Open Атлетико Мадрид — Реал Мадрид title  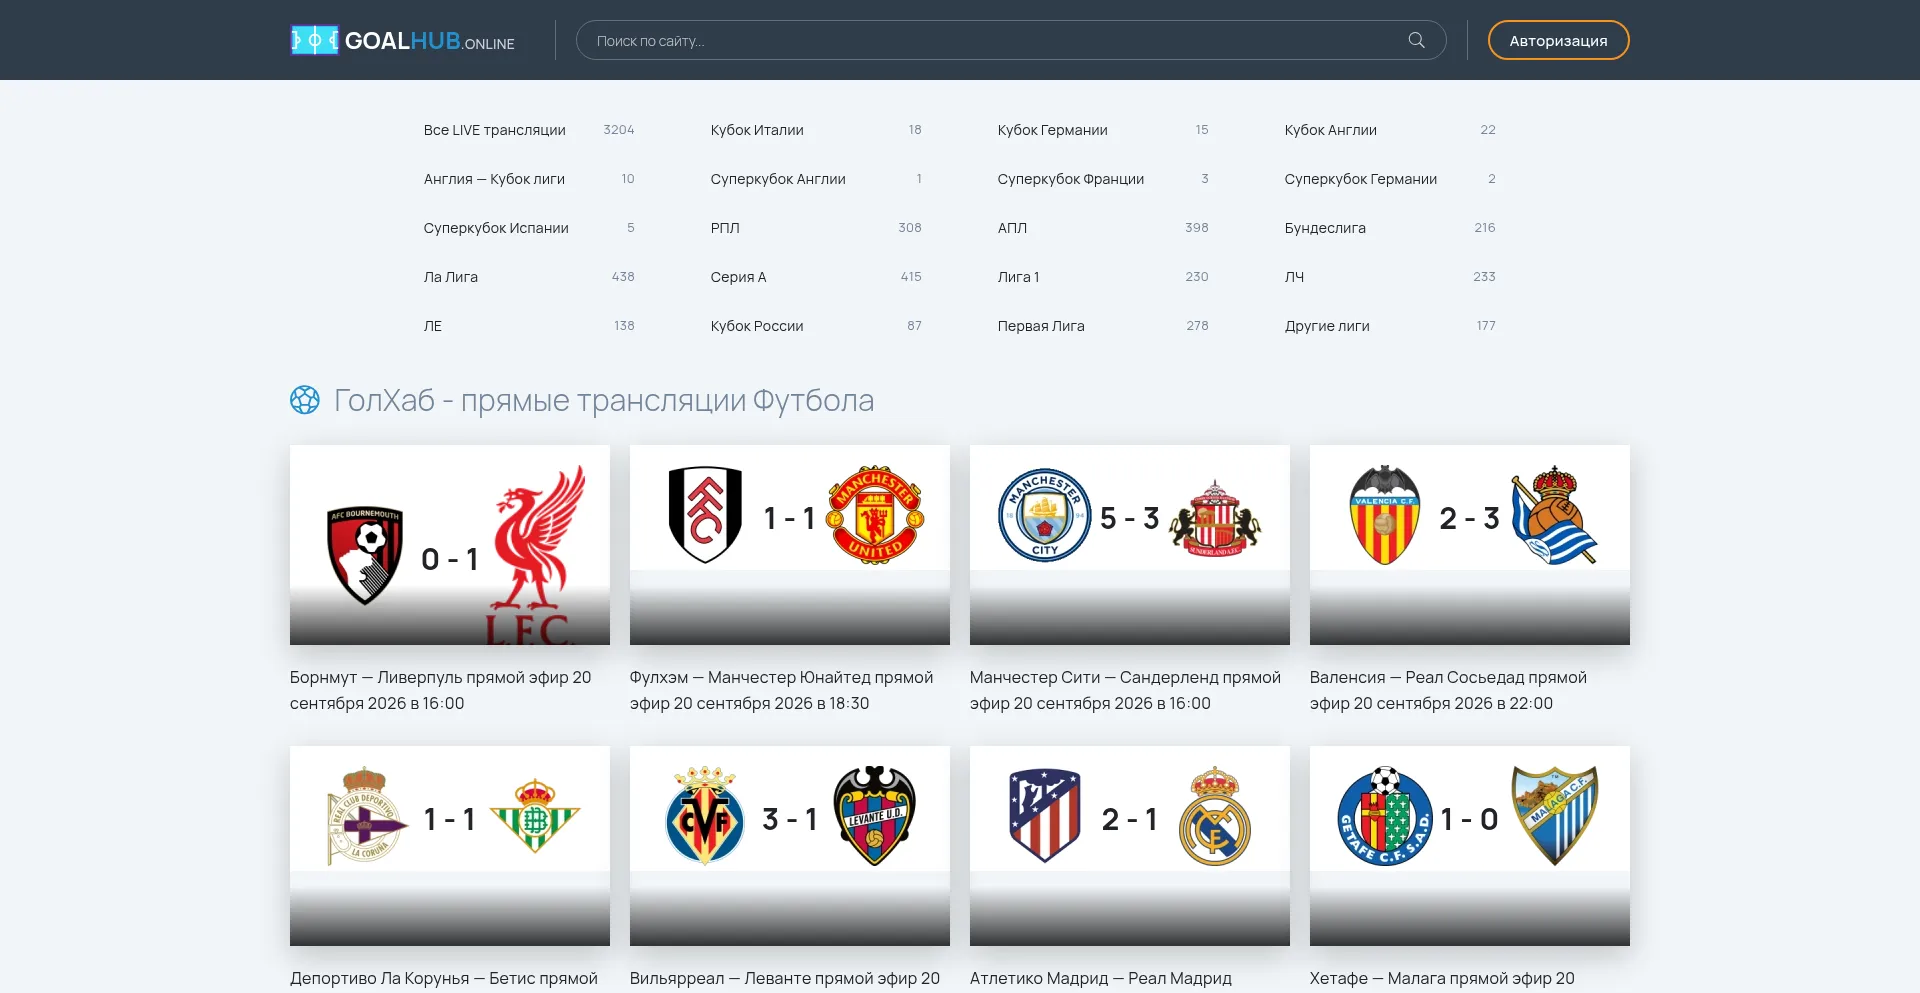click(1101, 978)
